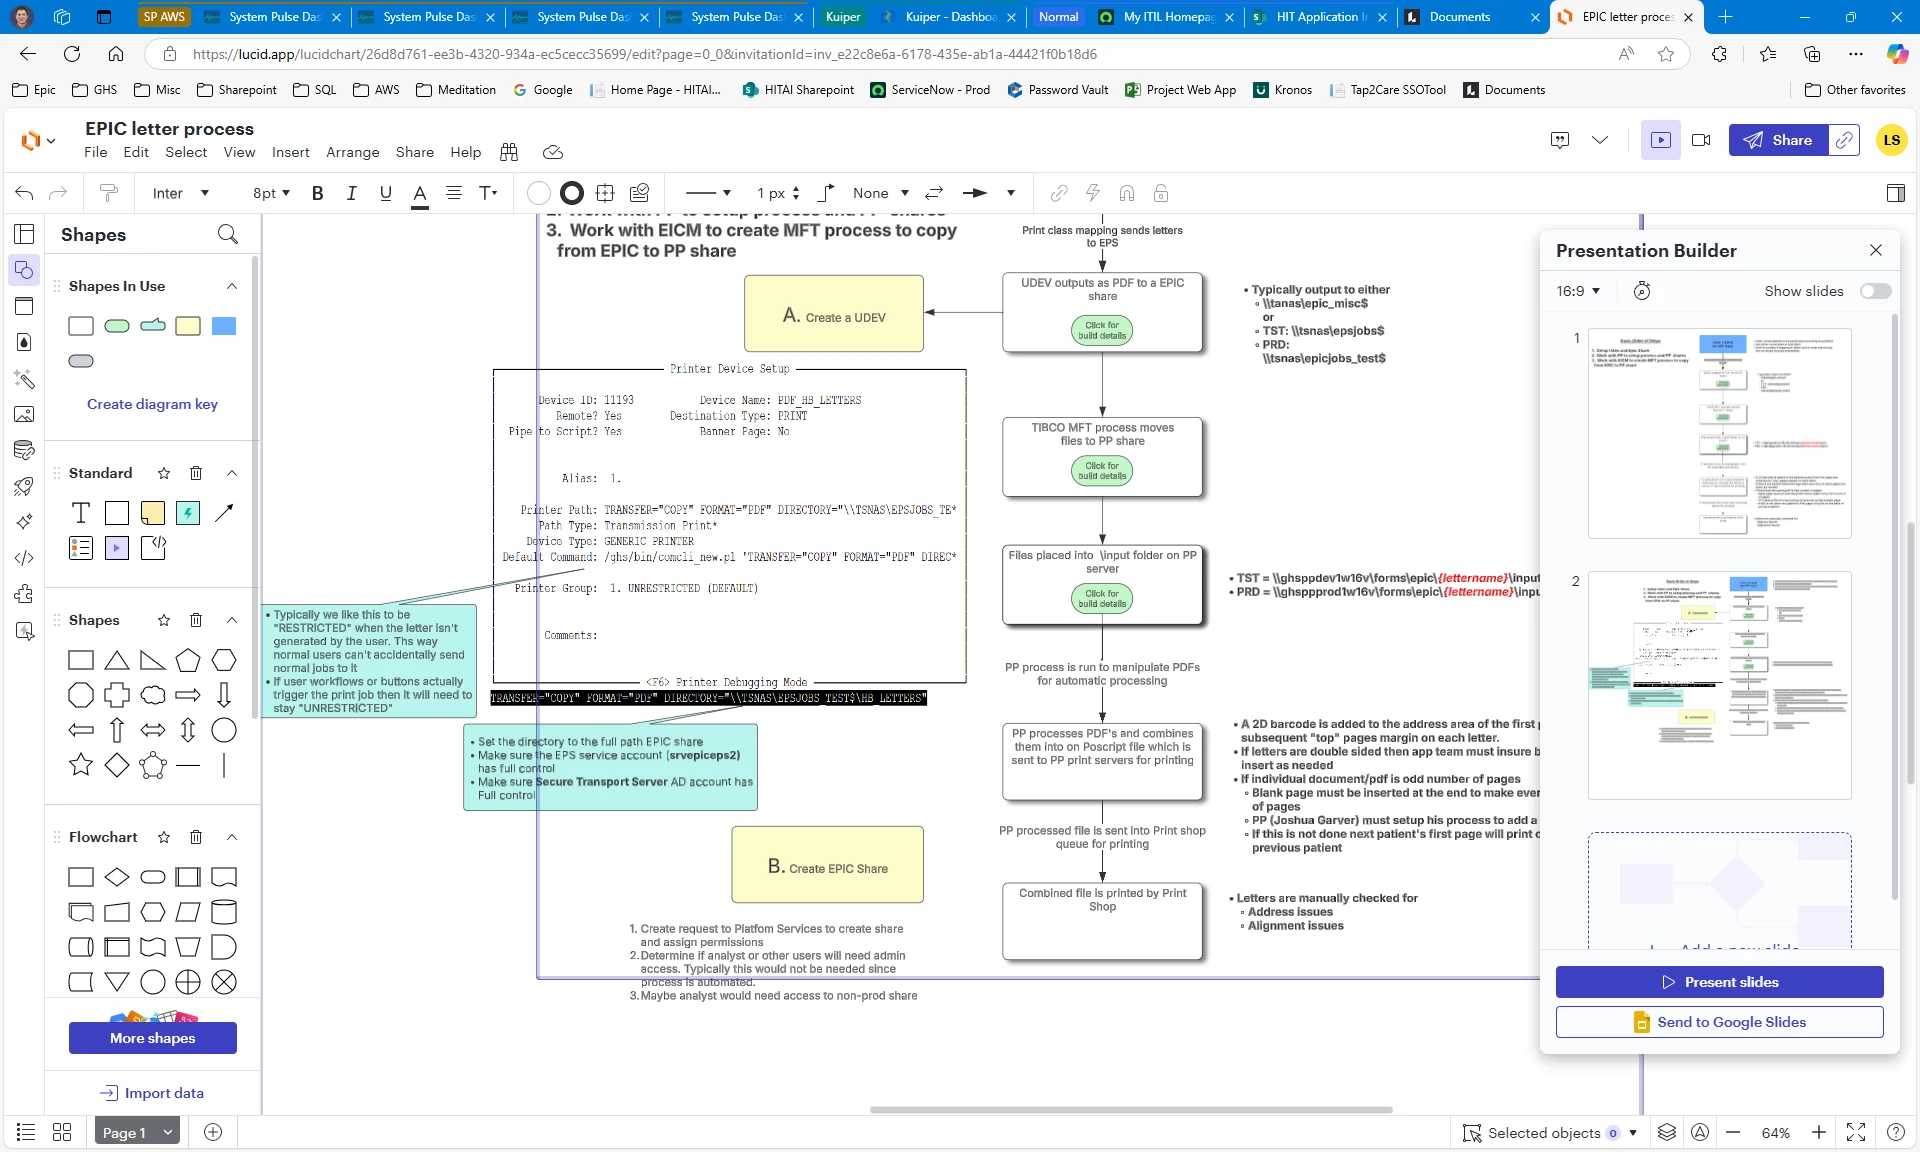The width and height of the screenshot is (1920, 1152).
Task: Click the cloud save status icon
Action: coord(553,152)
